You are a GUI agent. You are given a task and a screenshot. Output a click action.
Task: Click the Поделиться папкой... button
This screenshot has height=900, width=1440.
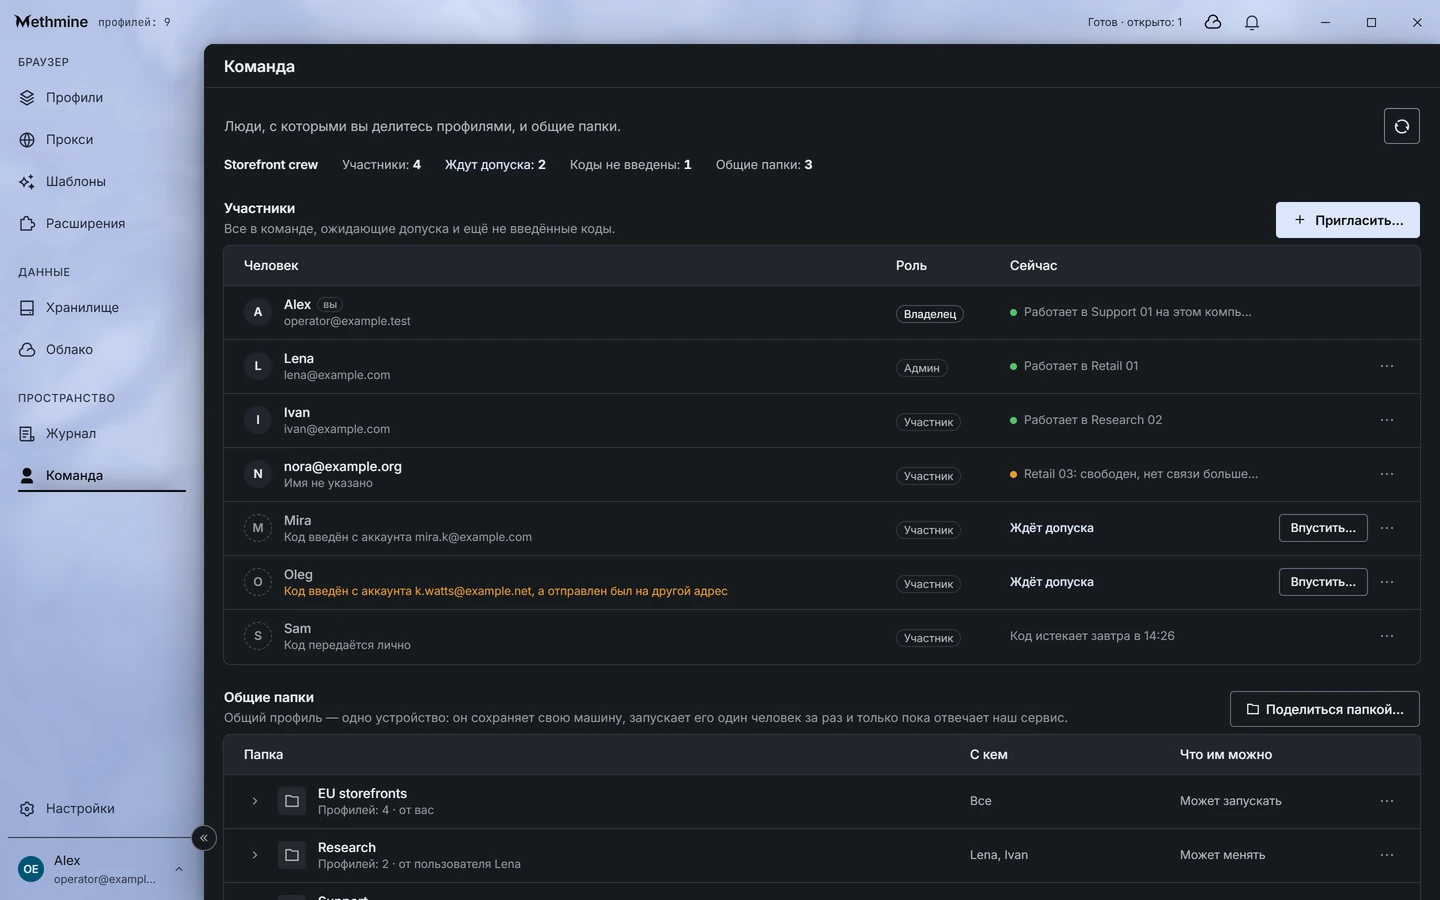1324,709
